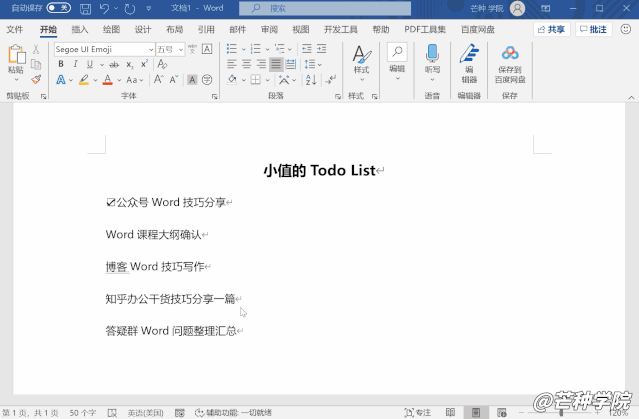Toggle checkbox before 公众号 Word 技巧分享
639x419 pixels.
point(110,202)
